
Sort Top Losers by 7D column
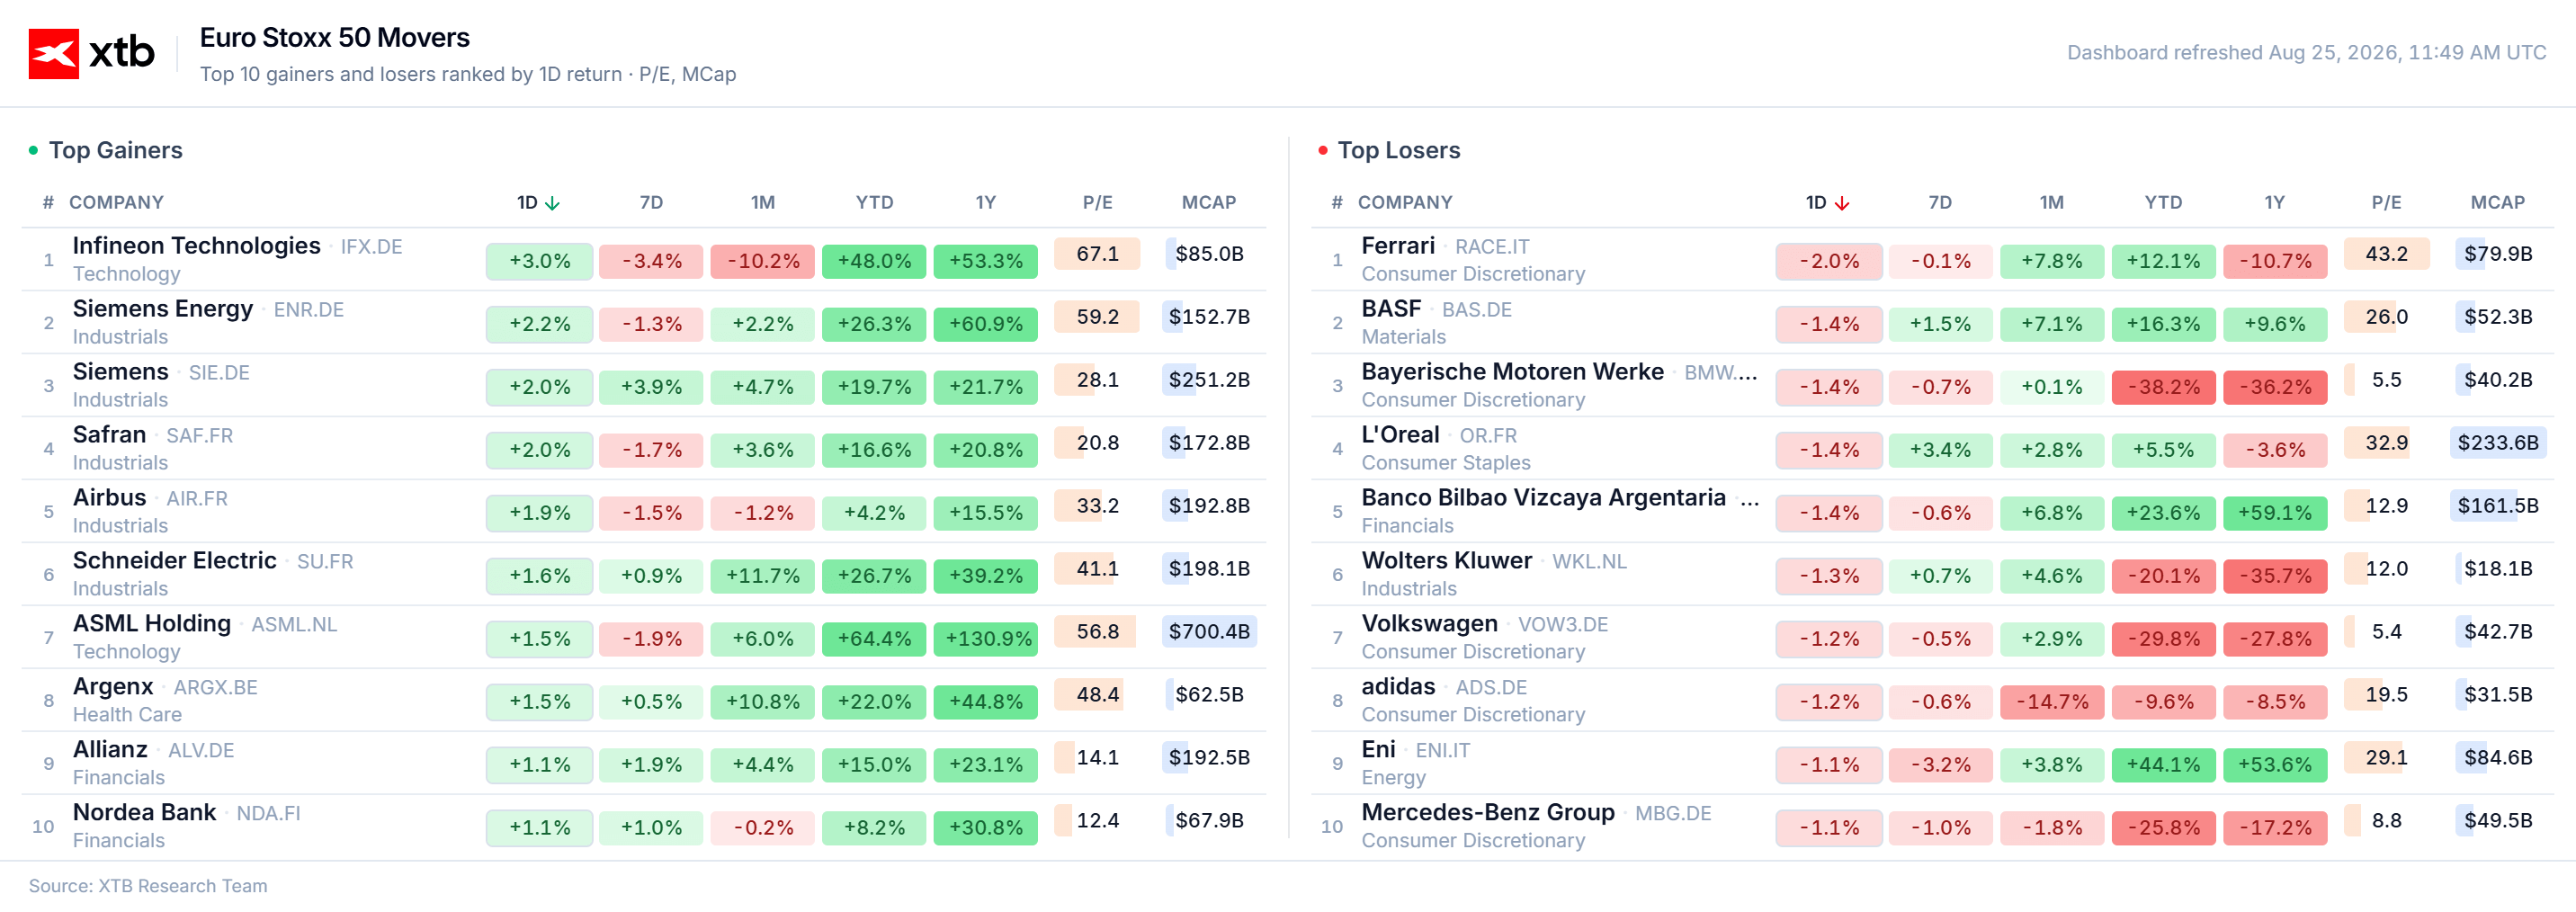coord(1939,202)
